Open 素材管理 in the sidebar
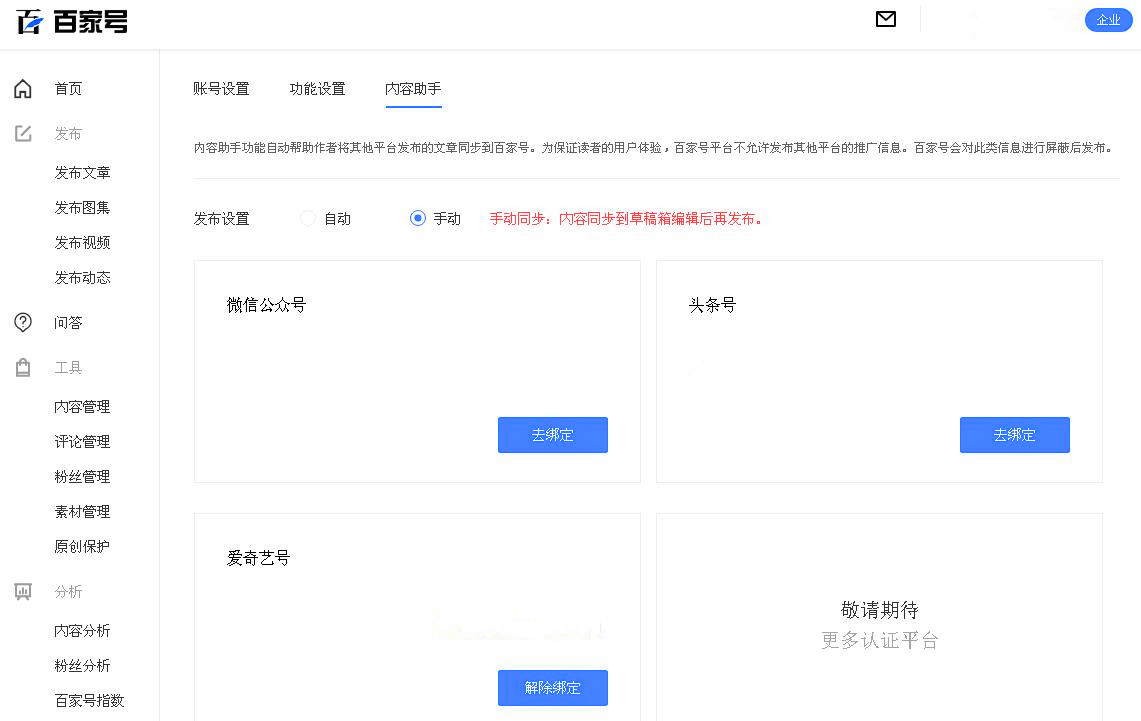The width and height of the screenshot is (1141, 721). [x=82, y=511]
